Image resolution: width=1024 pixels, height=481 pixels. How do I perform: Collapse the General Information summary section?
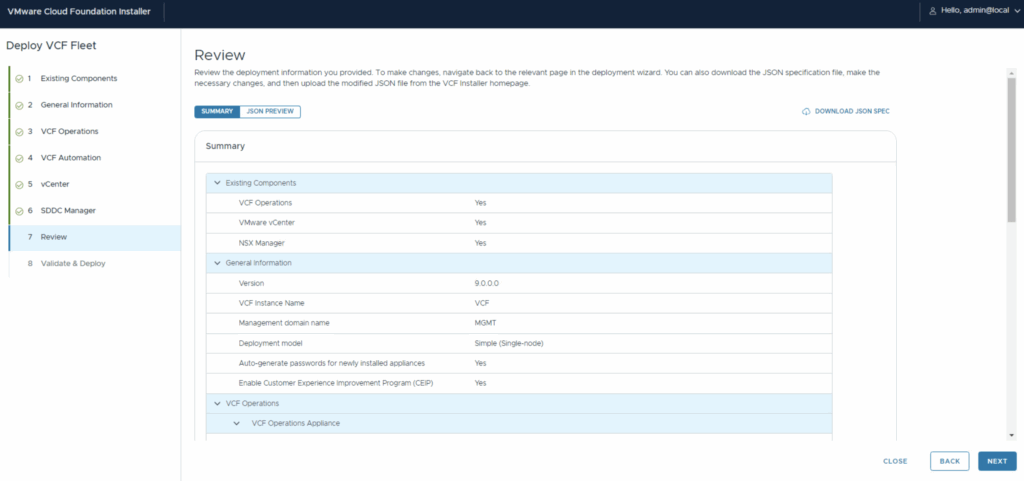pyautogui.click(x=217, y=263)
